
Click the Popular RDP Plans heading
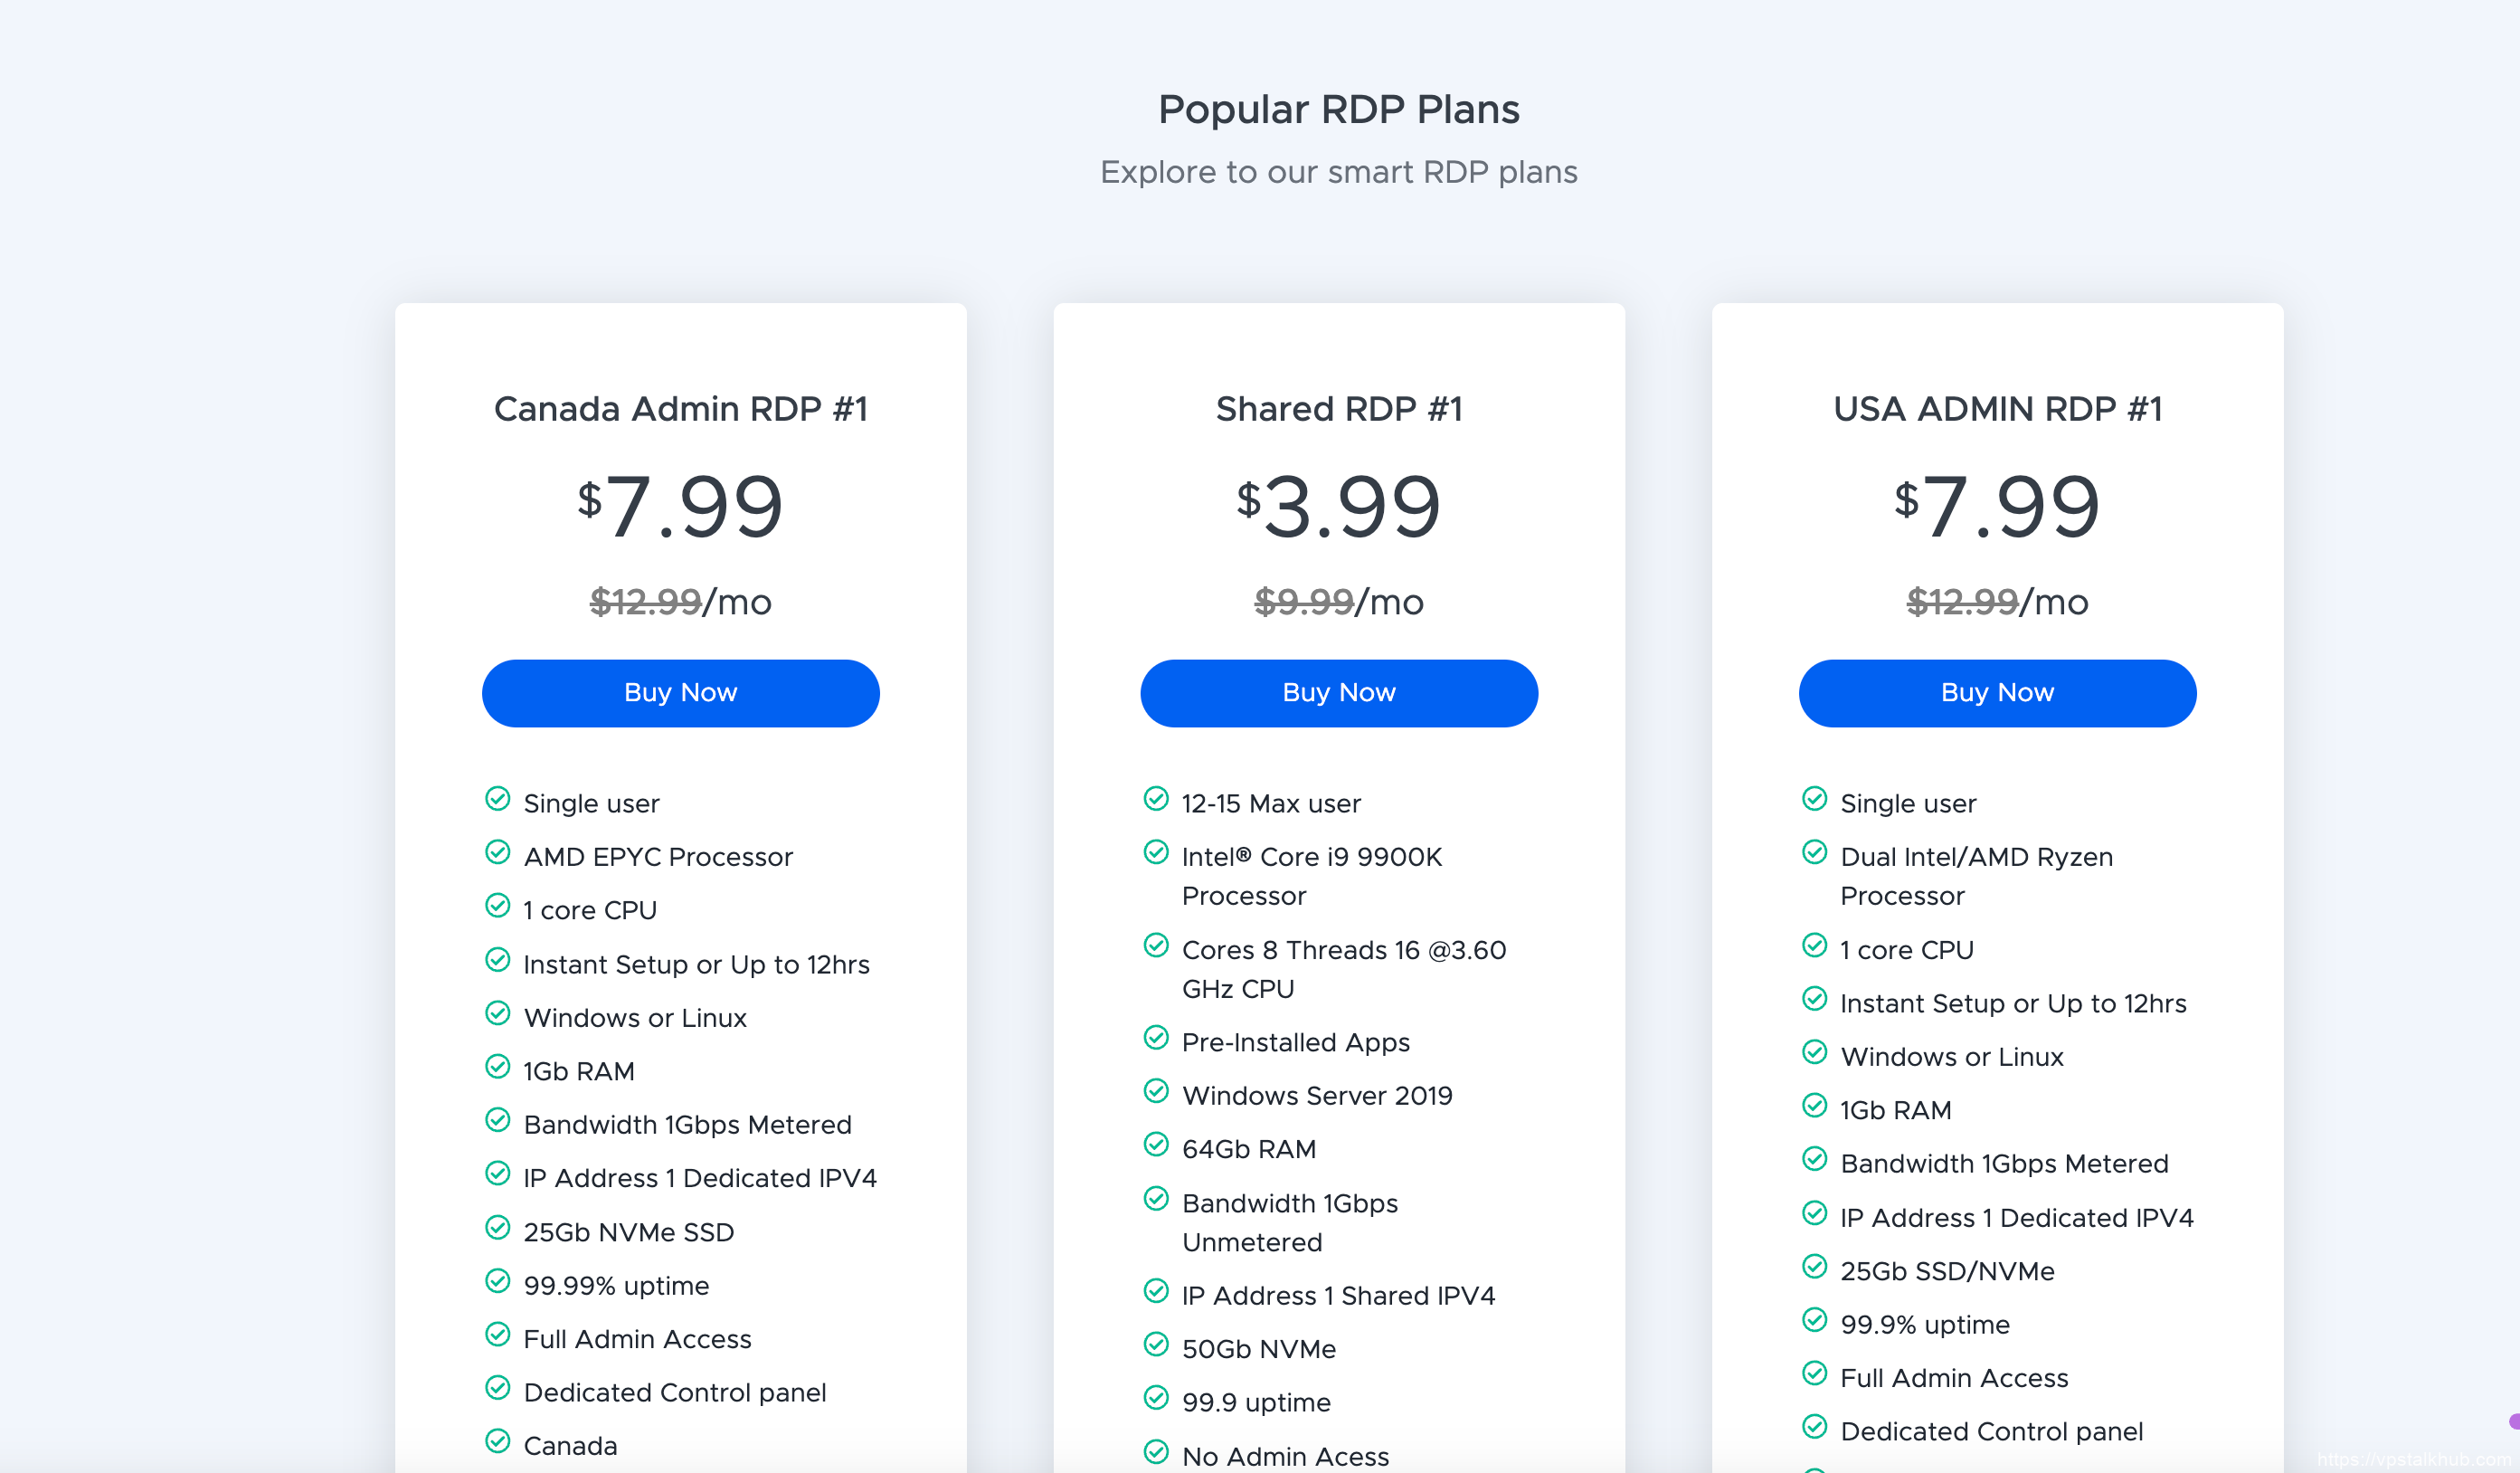[x=1338, y=110]
